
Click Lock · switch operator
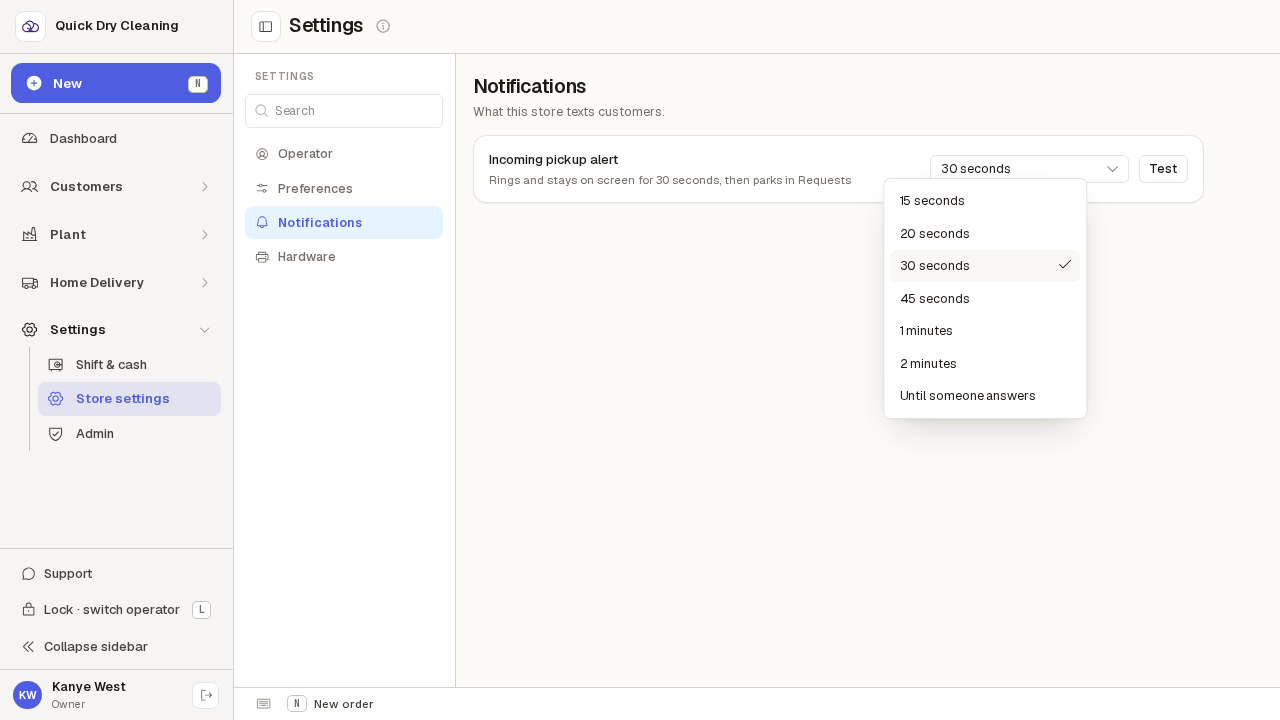pyautogui.click(x=116, y=610)
